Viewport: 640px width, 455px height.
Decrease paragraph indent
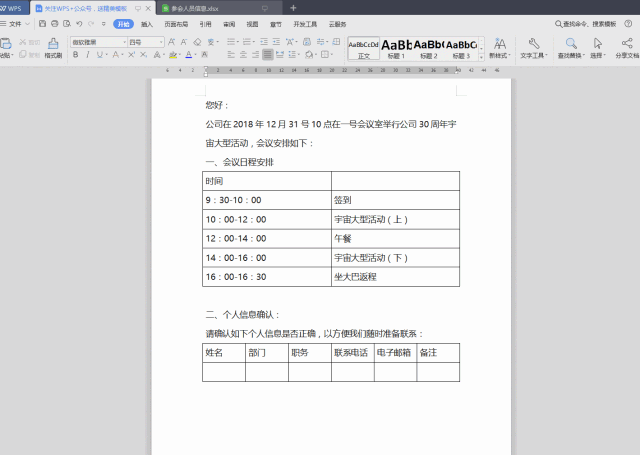[264, 42]
